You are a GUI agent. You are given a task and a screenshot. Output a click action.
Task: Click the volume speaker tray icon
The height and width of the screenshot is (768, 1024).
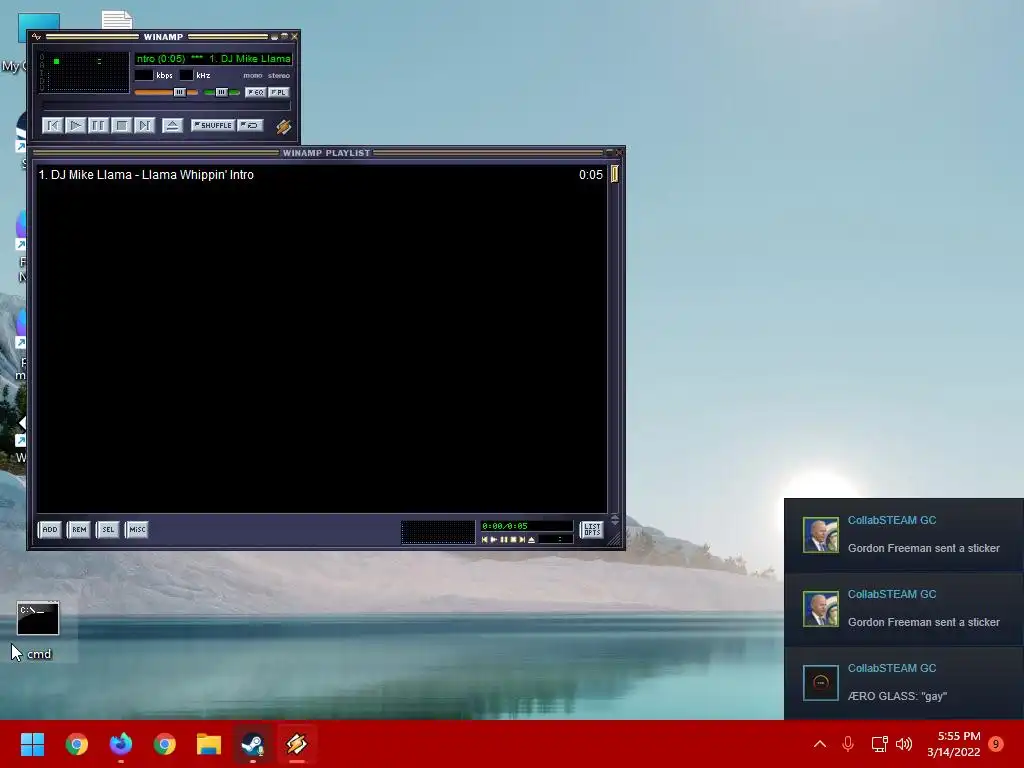pyautogui.click(x=904, y=744)
